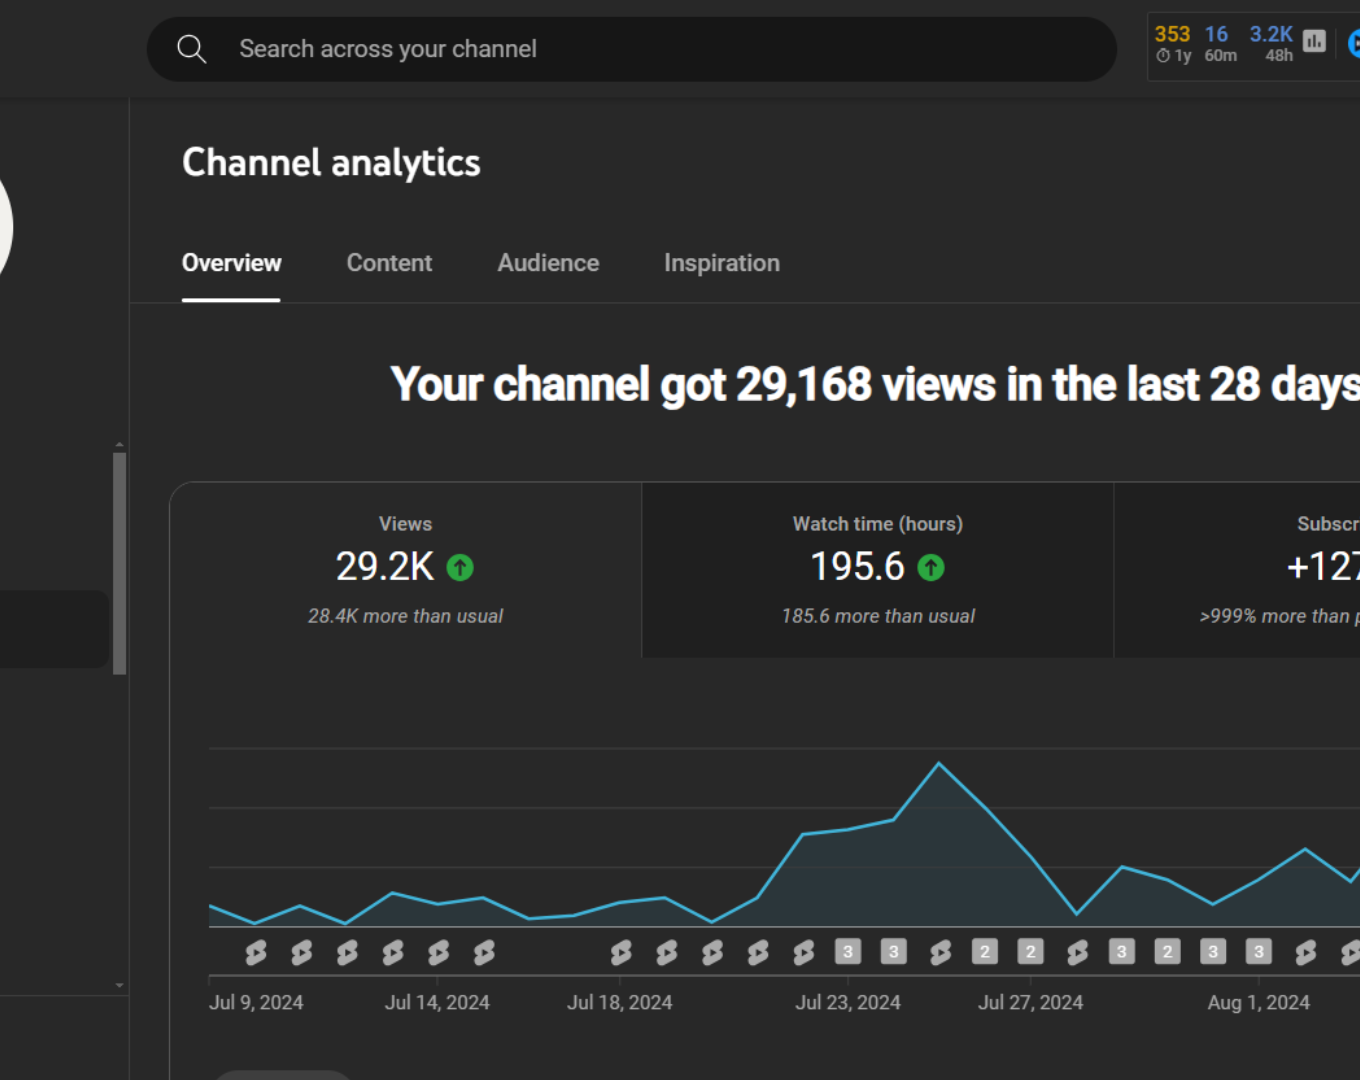Click the Aug 1, 2024 axis label
This screenshot has height=1080, width=1360.
click(1258, 1002)
